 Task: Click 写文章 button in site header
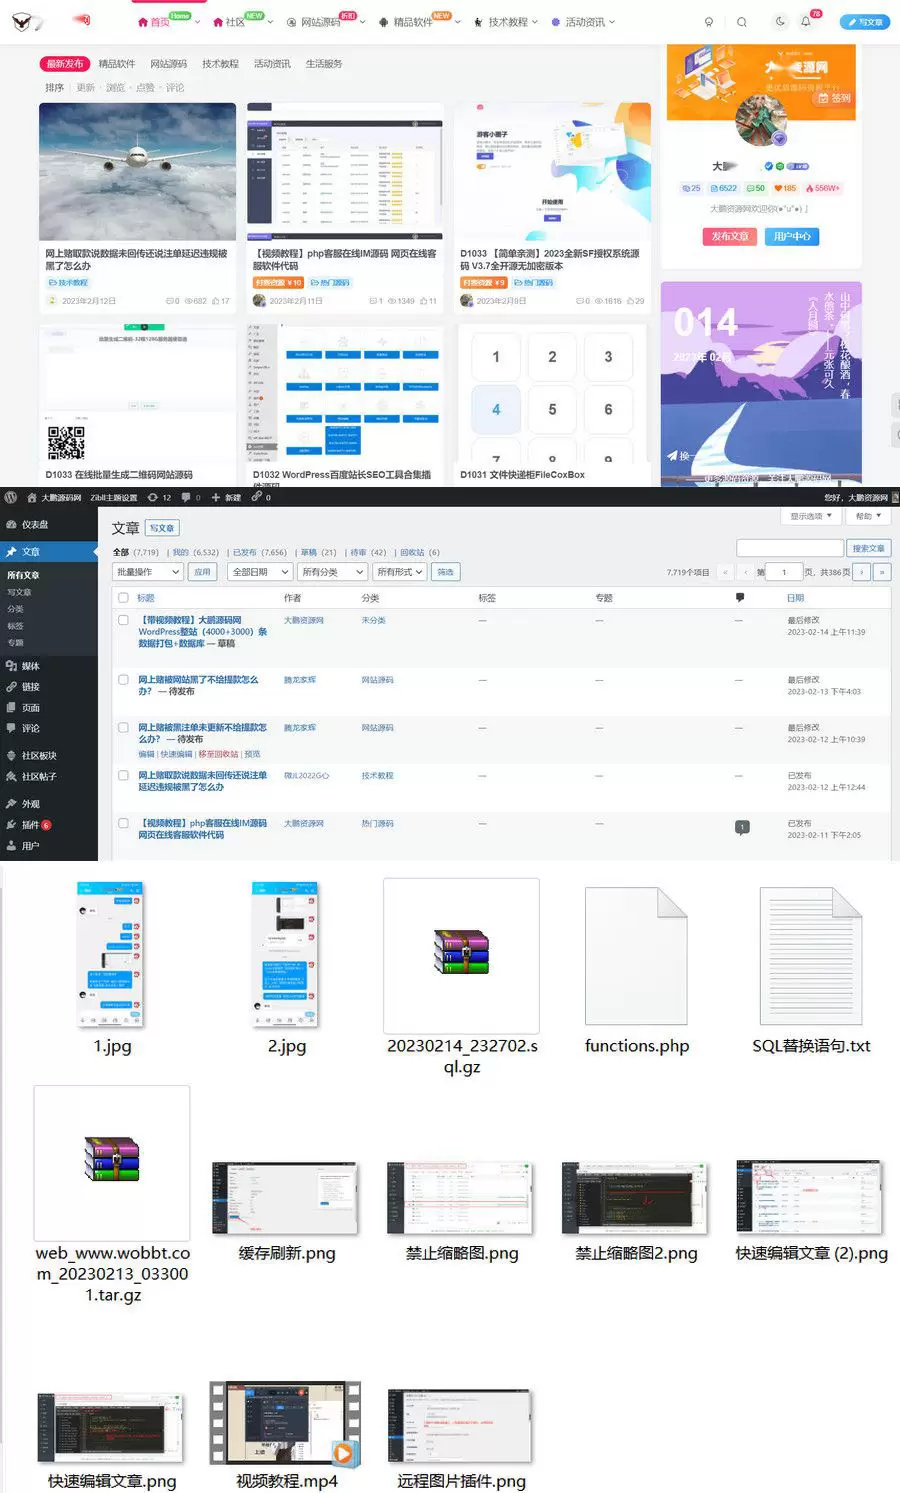pyautogui.click(x=865, y=22)
